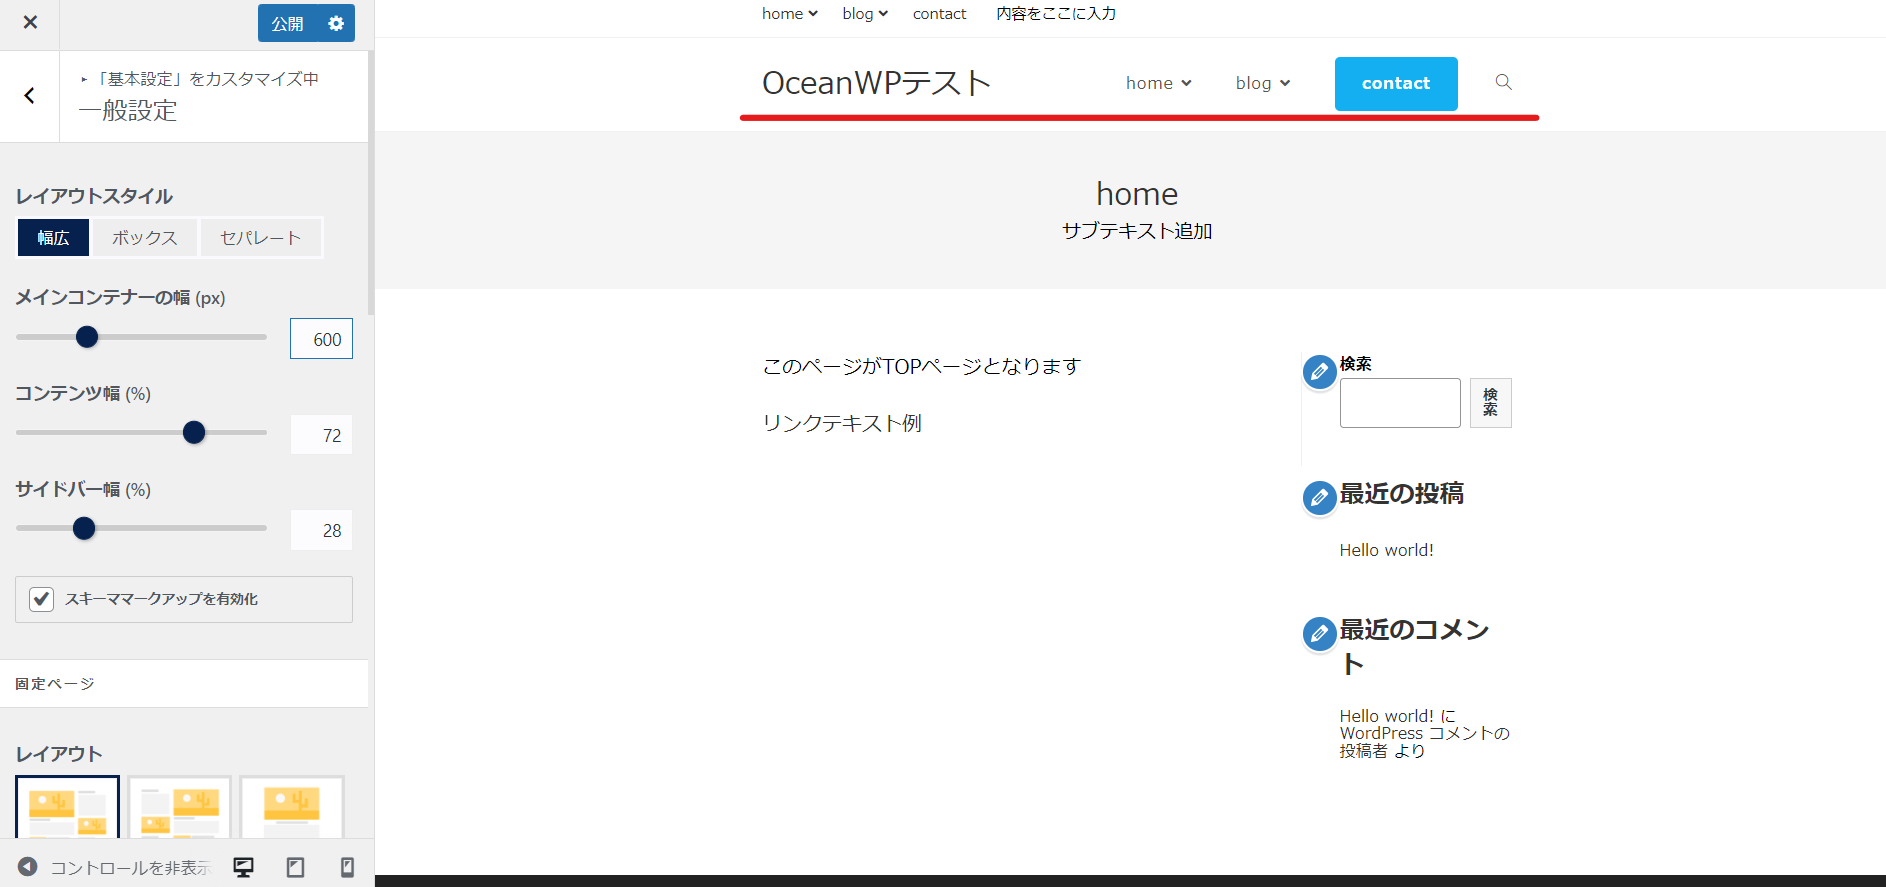Viewport: 1886px width, 887px height.
Task: Switch to tablet preview device icon
Action: (295, 867)
